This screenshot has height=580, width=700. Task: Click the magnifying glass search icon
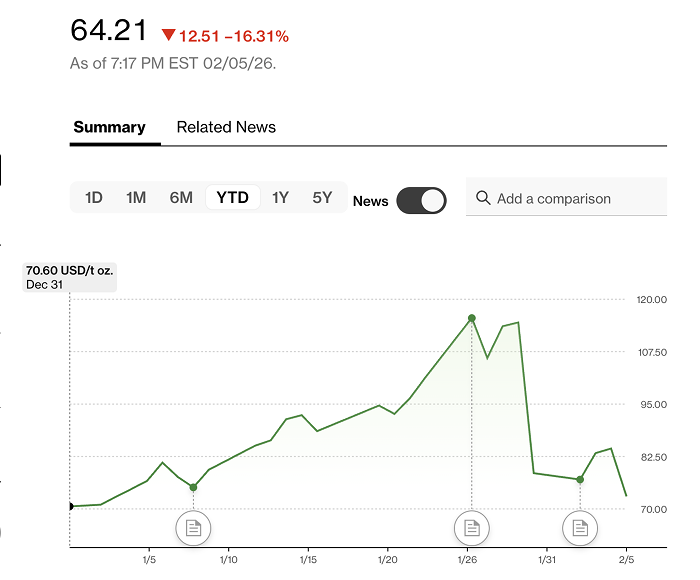coord(483,198)
